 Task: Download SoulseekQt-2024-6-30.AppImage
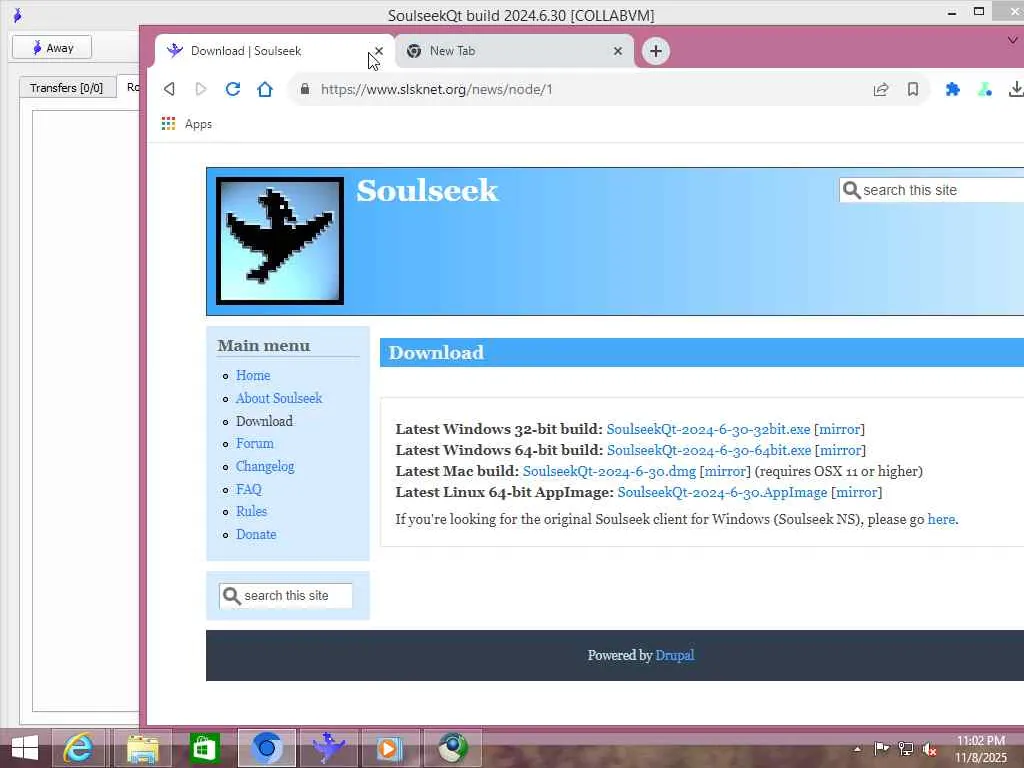722,492
